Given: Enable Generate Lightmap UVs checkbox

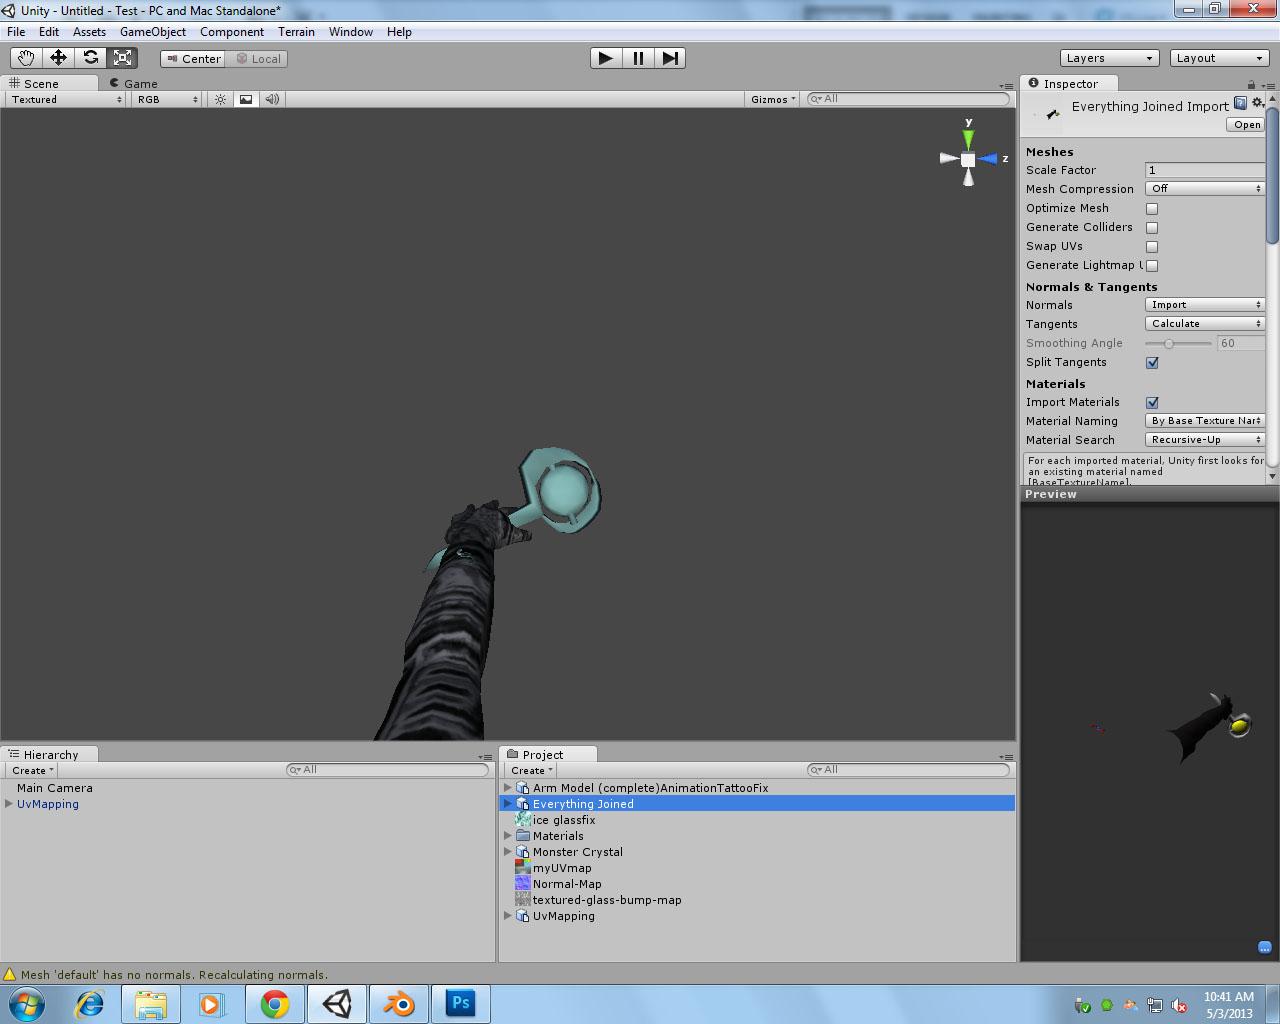Looking at the screenshot, I should click(x=1152, y=266).
